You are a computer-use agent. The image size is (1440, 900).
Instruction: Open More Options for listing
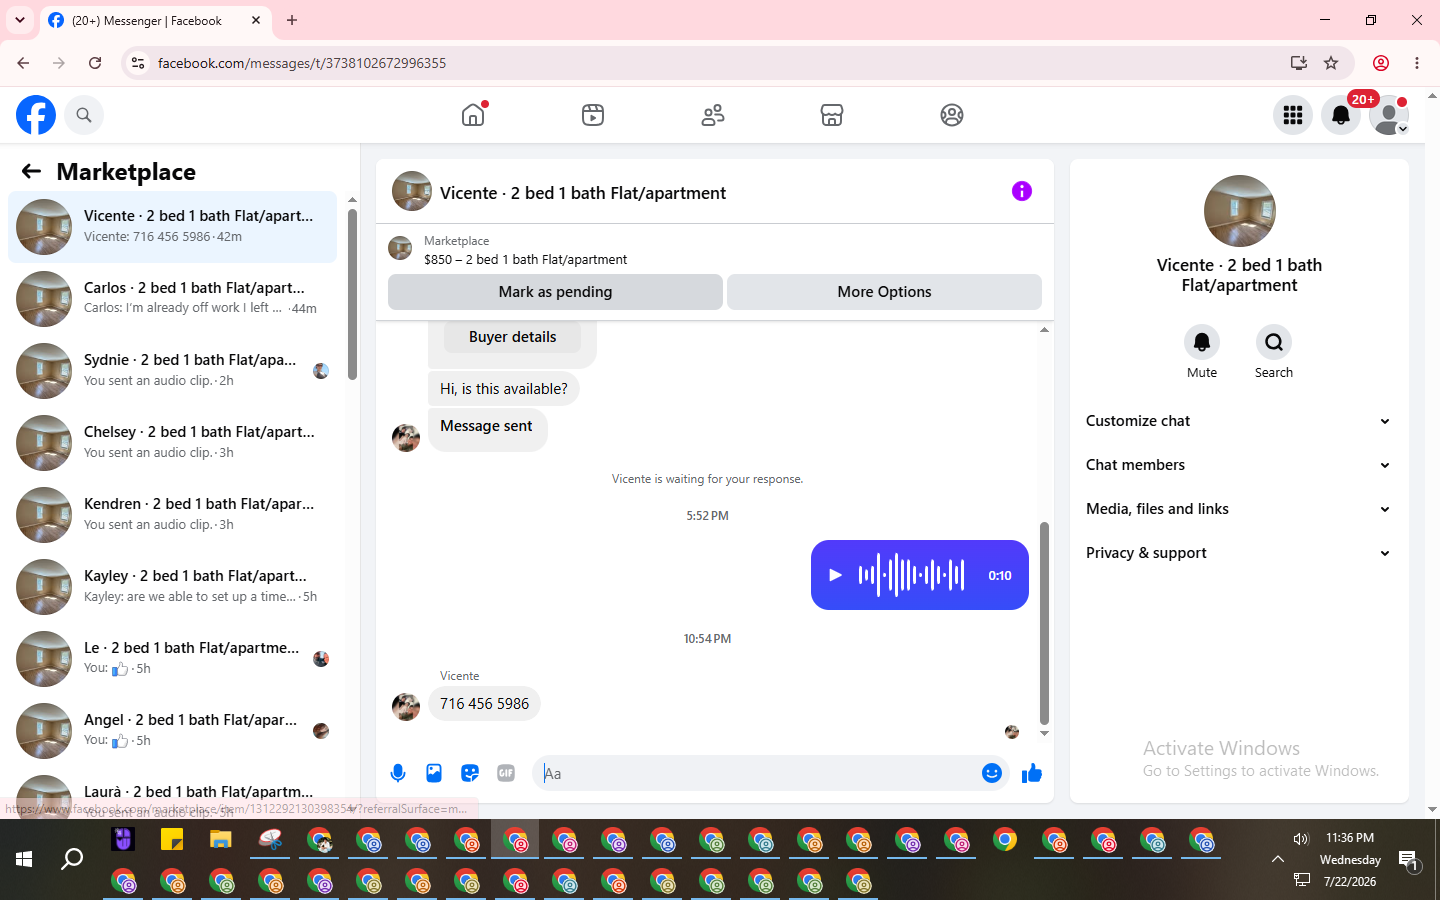884,292
